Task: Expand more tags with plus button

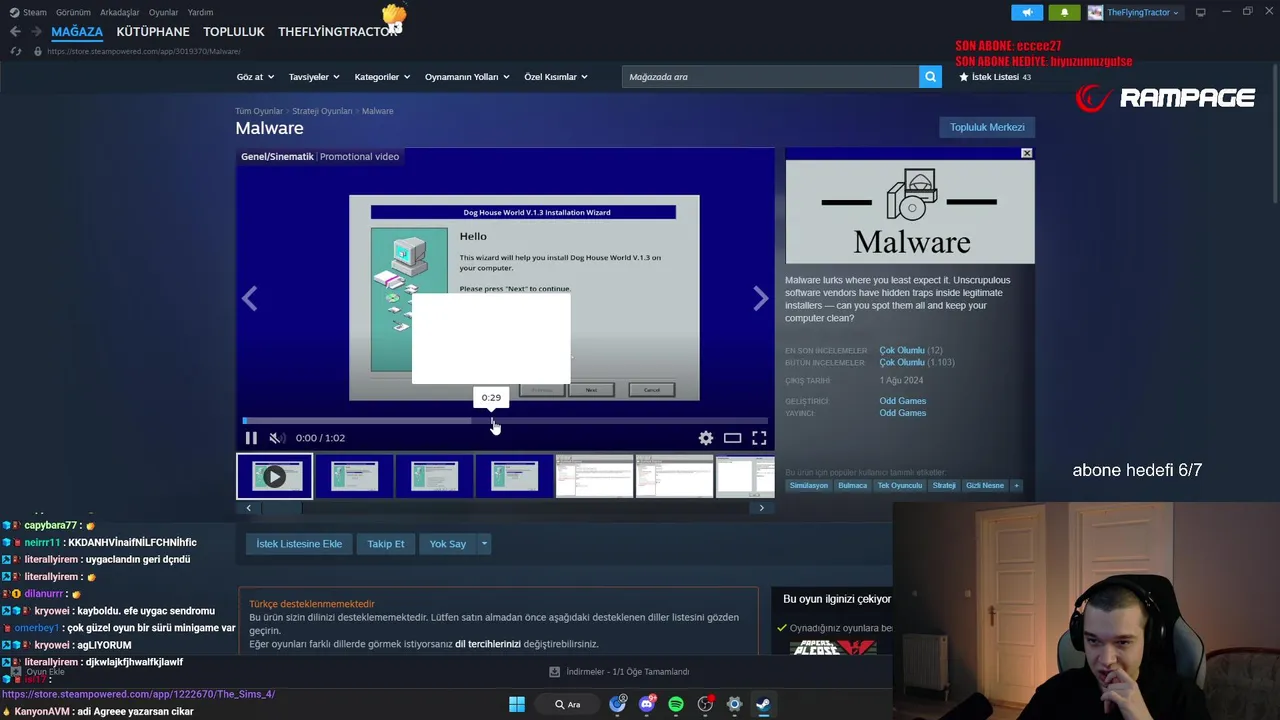Action: [x=1016, y=485]
